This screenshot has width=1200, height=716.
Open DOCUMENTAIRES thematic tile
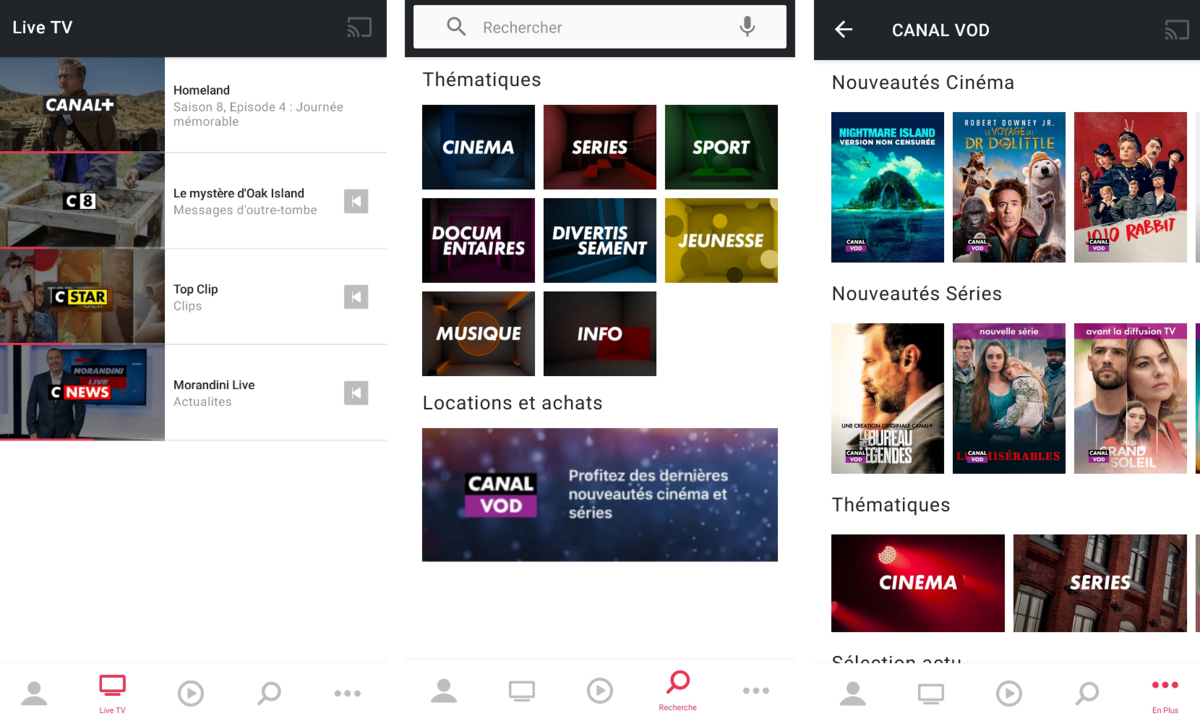(x=478, y=240)
